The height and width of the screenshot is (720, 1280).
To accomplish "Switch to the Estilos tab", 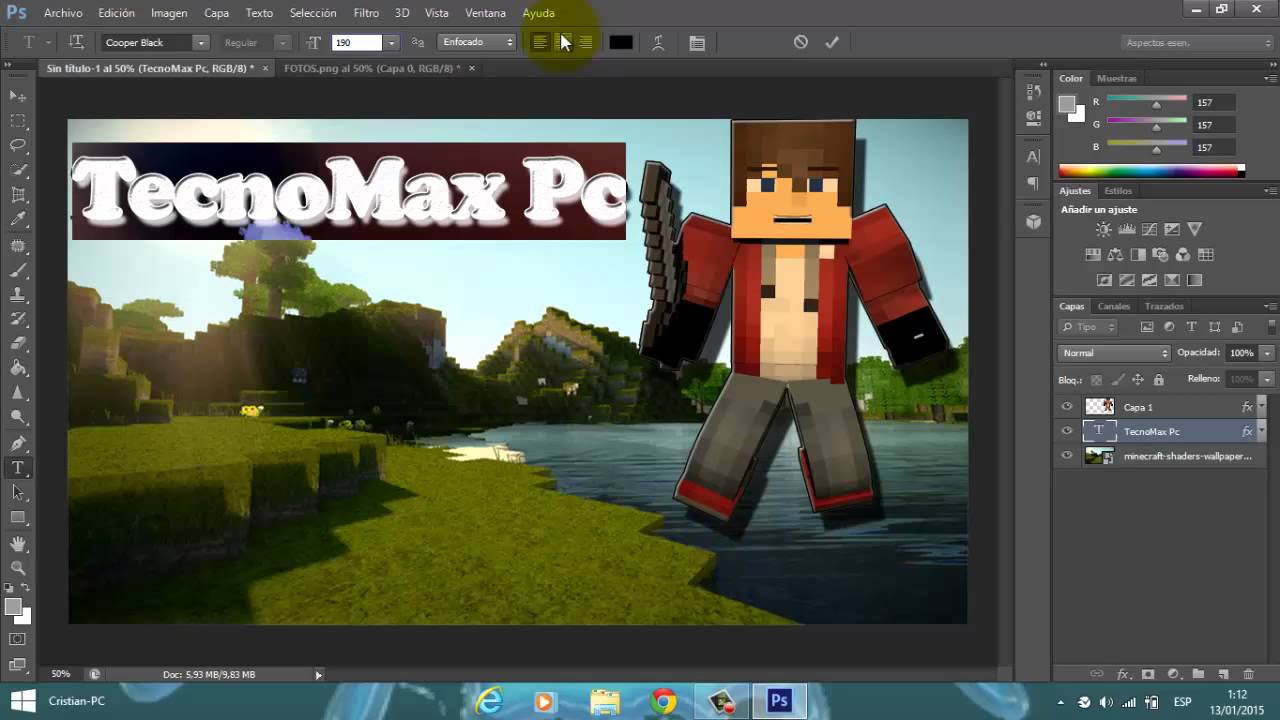I will [1118, 191].
